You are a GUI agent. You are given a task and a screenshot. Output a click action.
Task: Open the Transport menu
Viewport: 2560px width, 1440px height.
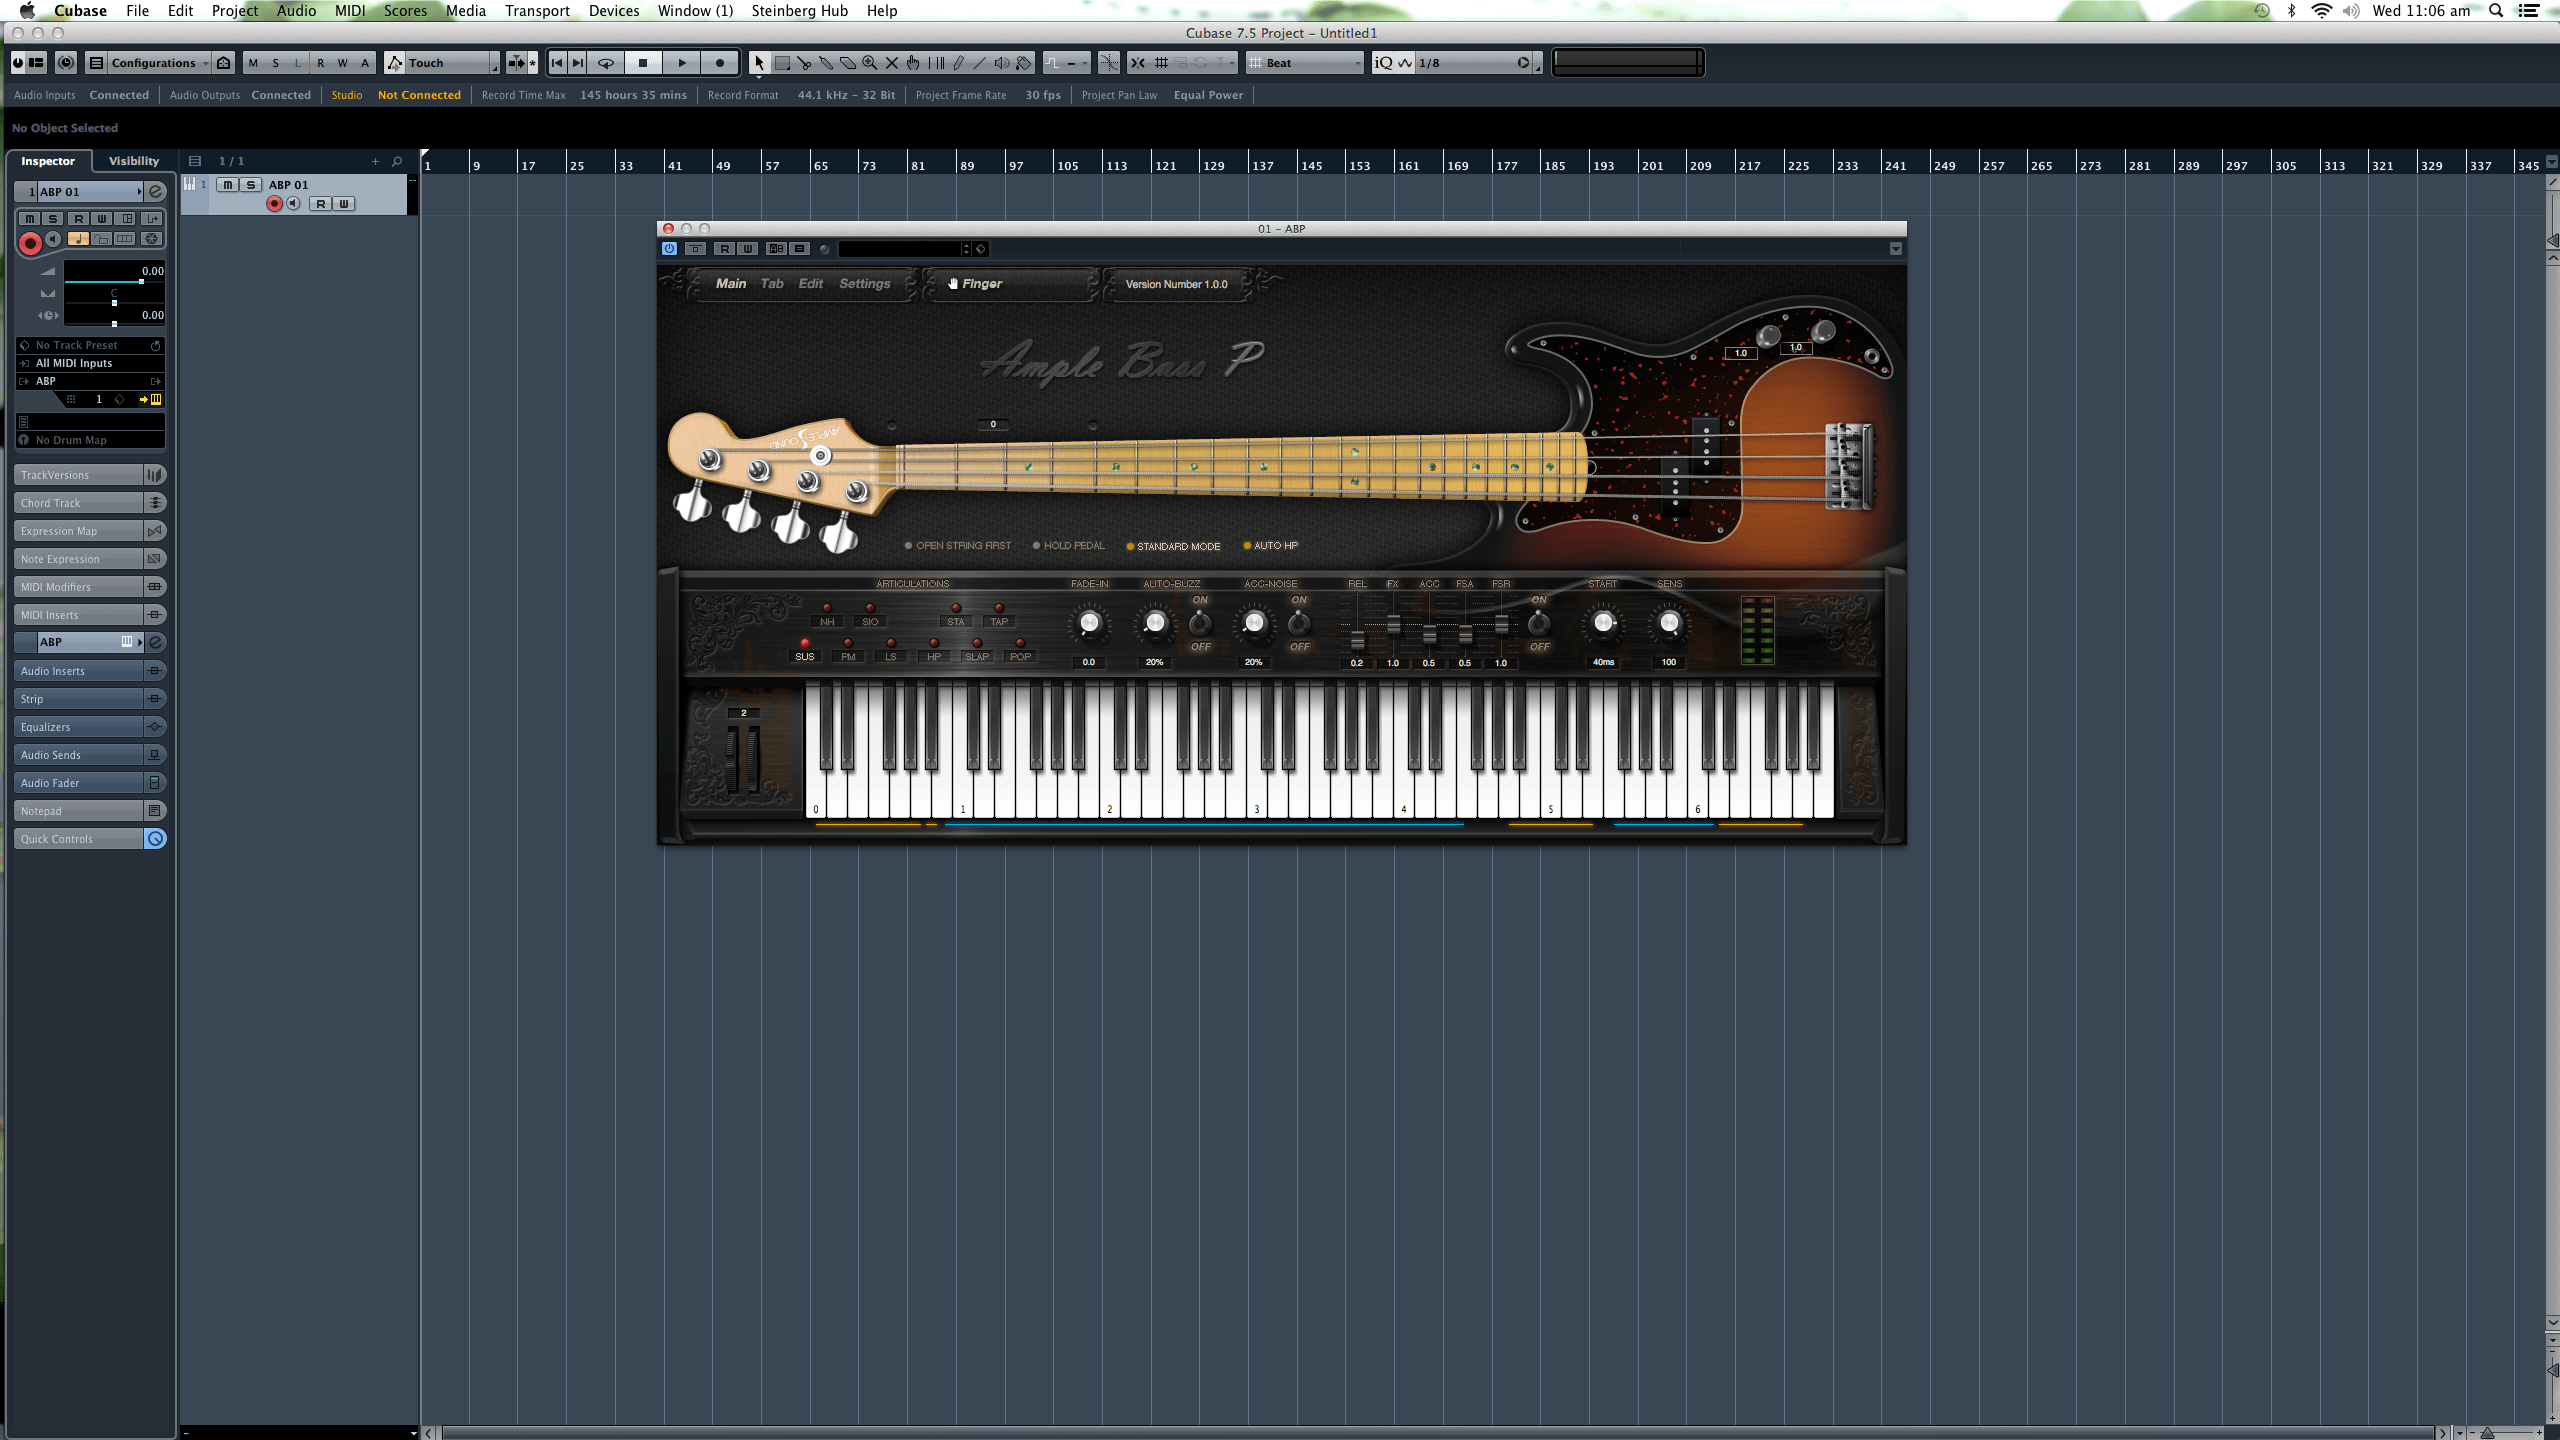pos(537,11)
